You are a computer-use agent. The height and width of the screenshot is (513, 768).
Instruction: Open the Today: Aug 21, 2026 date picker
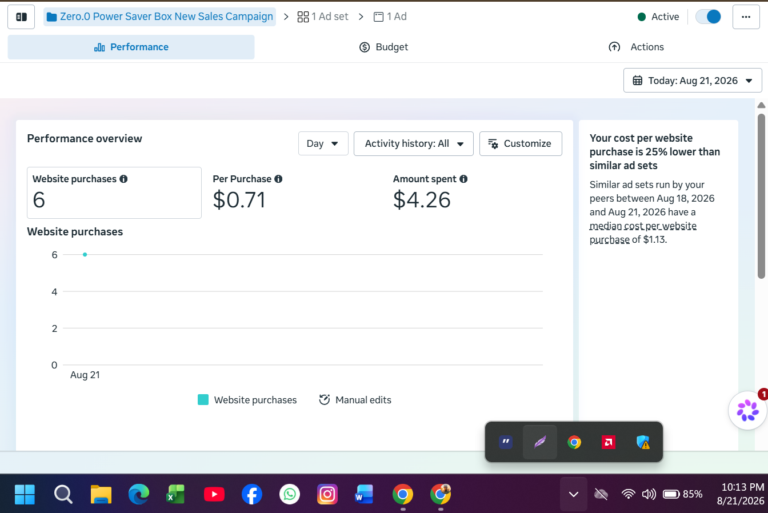[x=692, y=80]
